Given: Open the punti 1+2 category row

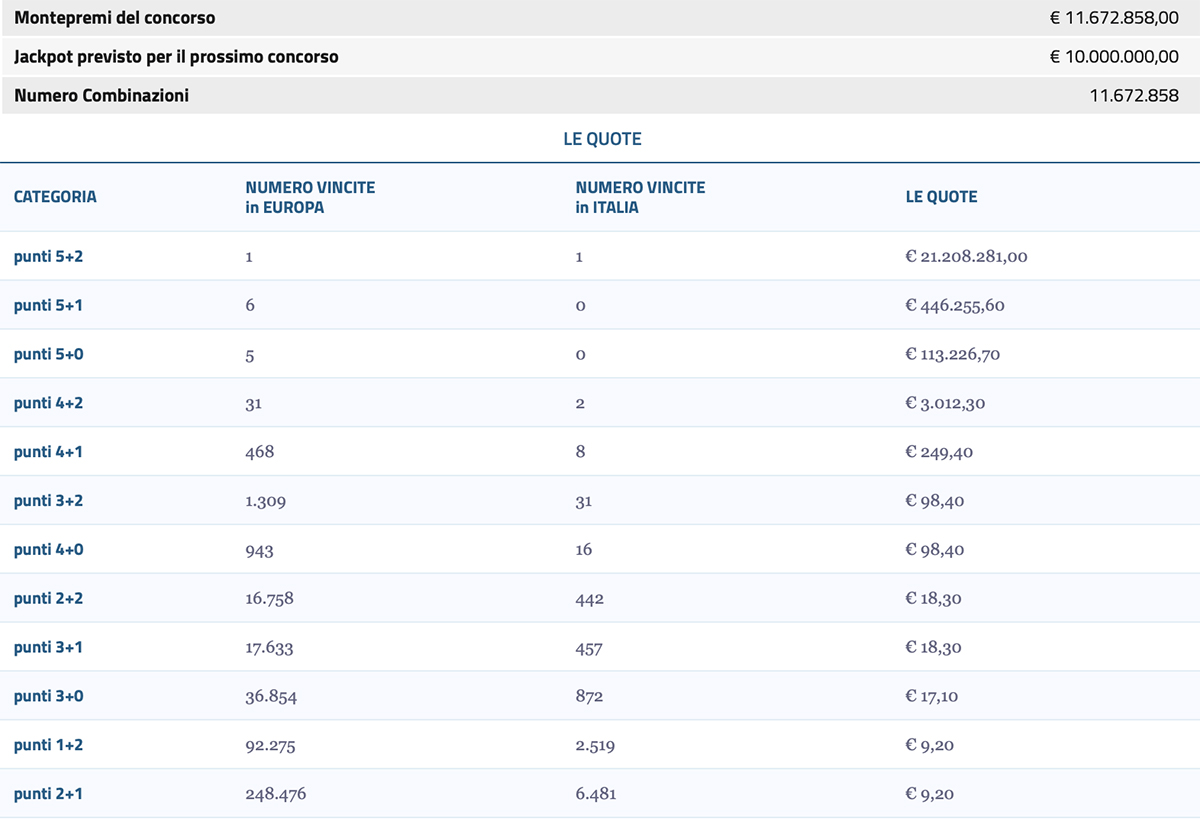Looking at the screenshot, I should coord(48,745).
